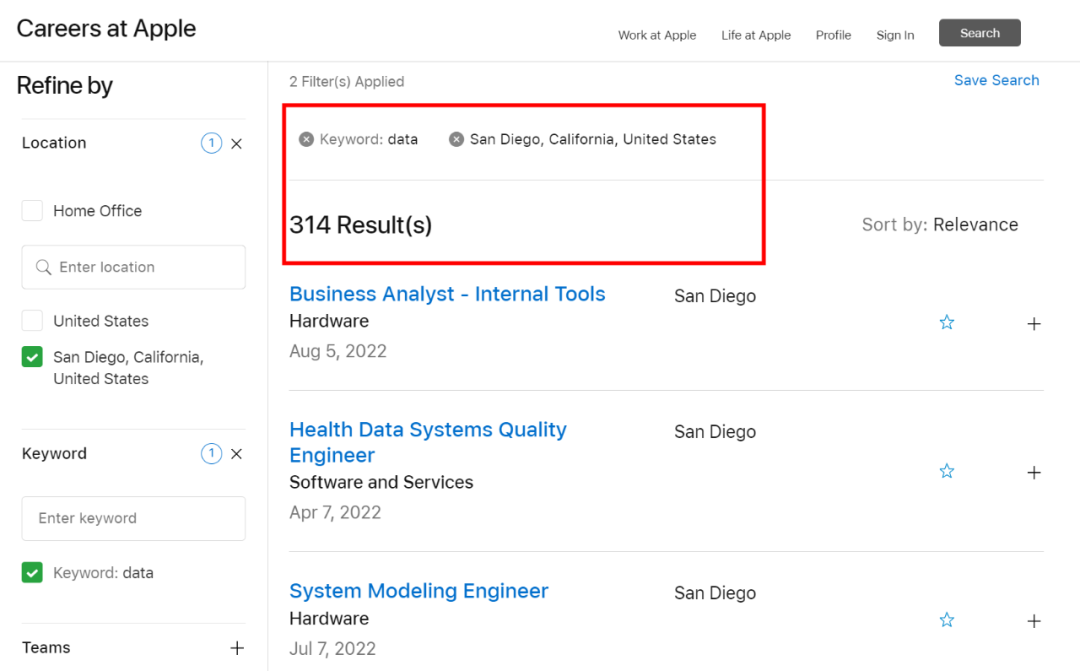
Task: Go to Life at Apple page
Action: click(x=756, y=35)
